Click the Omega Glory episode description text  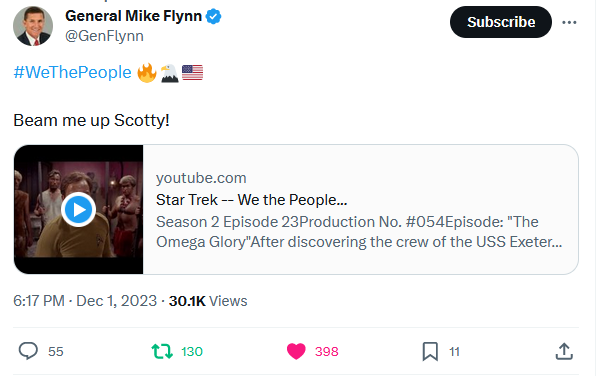click(x=359, y=232)
